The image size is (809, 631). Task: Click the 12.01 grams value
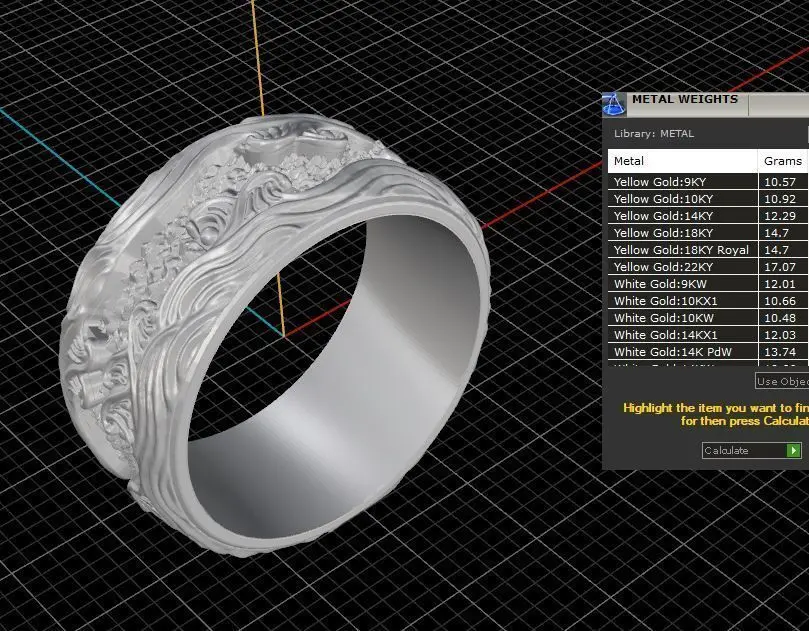point(780,284)
